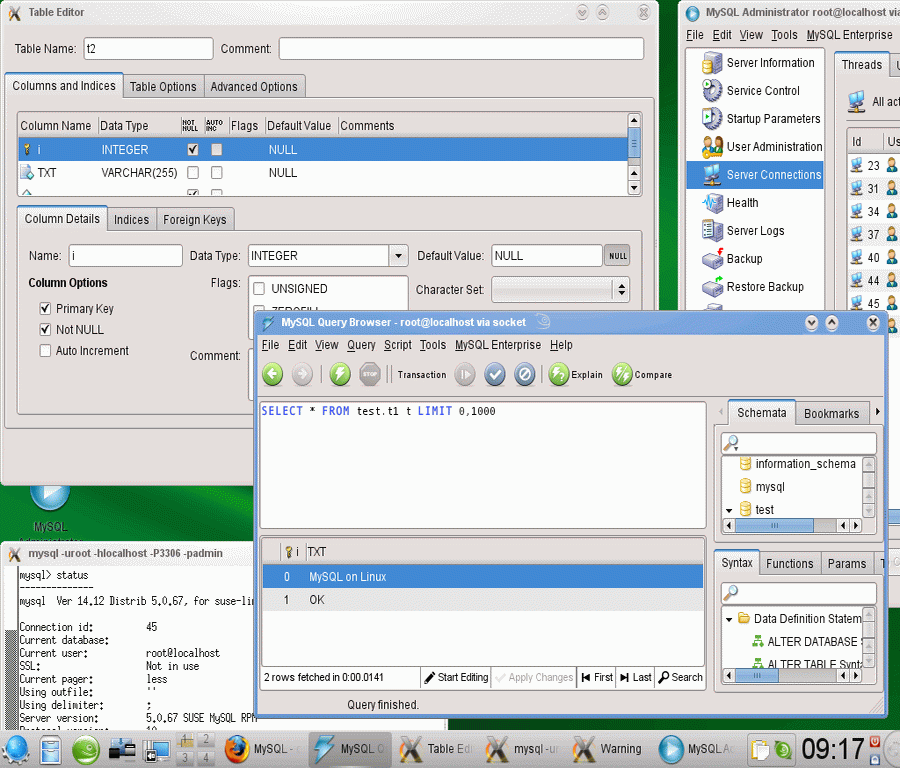Uncheck the Primary Key option
This screenshot has height=768, width=900.
click(x=45, y=309)
